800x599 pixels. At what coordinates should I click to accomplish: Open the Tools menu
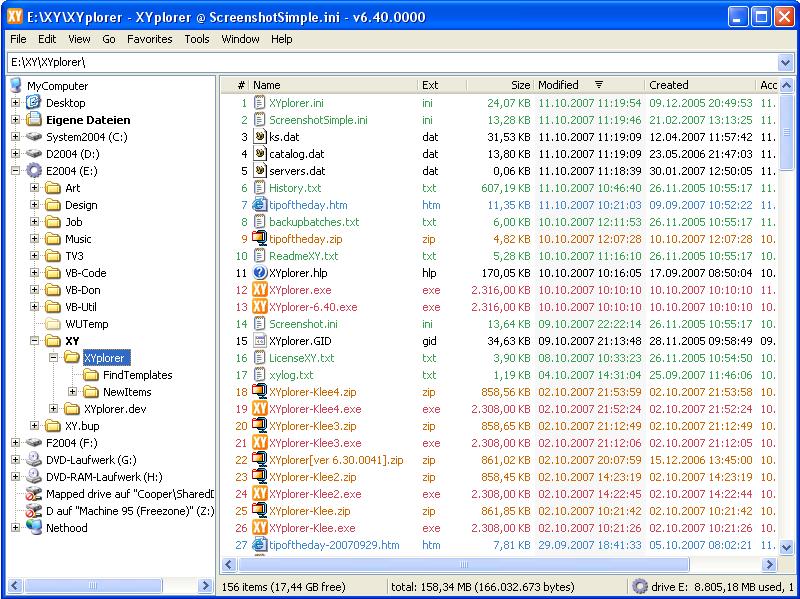click(x=196, y=39)
